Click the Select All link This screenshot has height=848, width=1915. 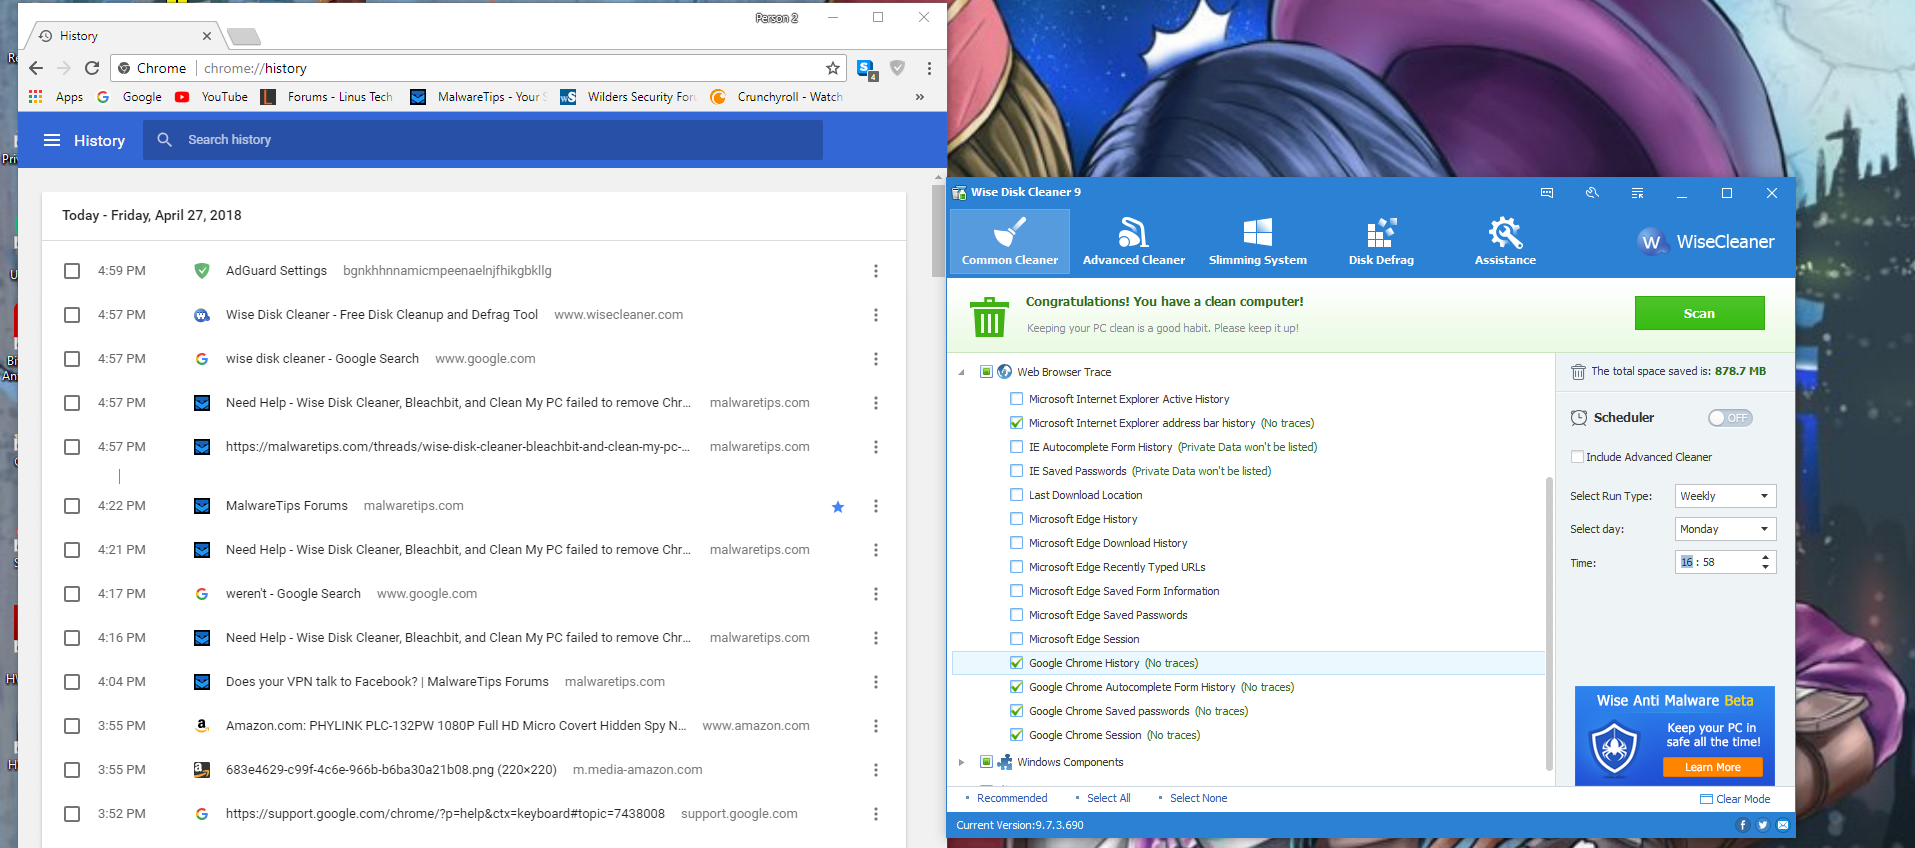pyautogui.click(x=1108, y=798)
